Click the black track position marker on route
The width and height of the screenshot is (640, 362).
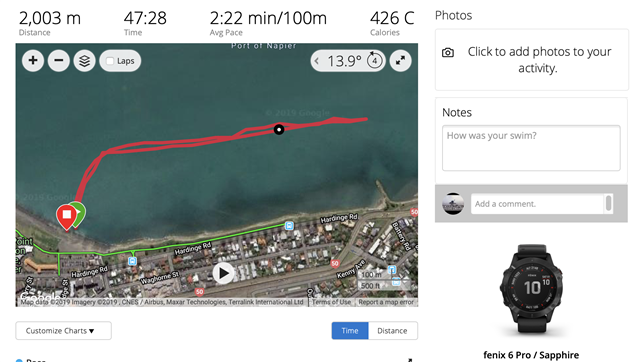click(x=279, y=129)
